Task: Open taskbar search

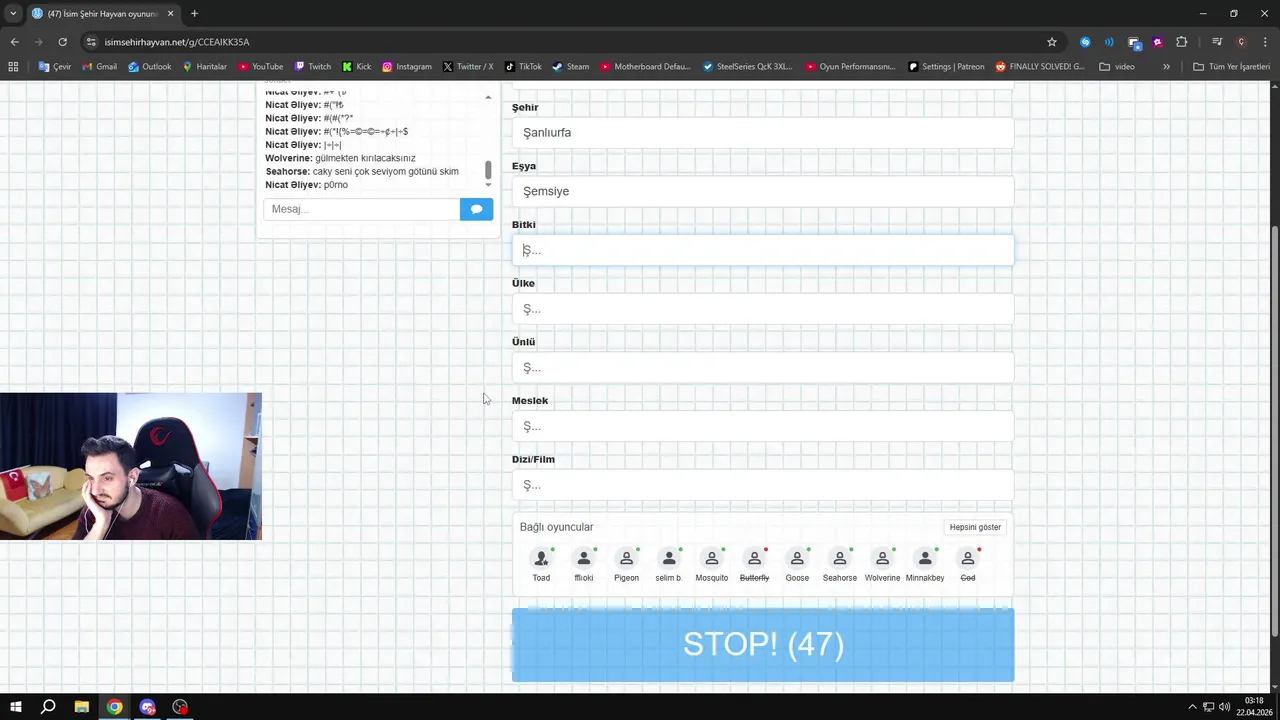Action: [x=48, y=707]
